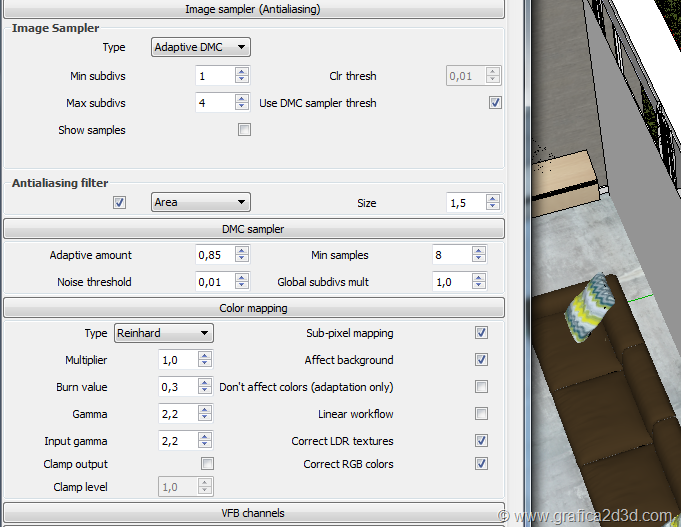Decrease Multiplier with down arrow
This screenshot has height=527, width=681.
pos(205,365)
